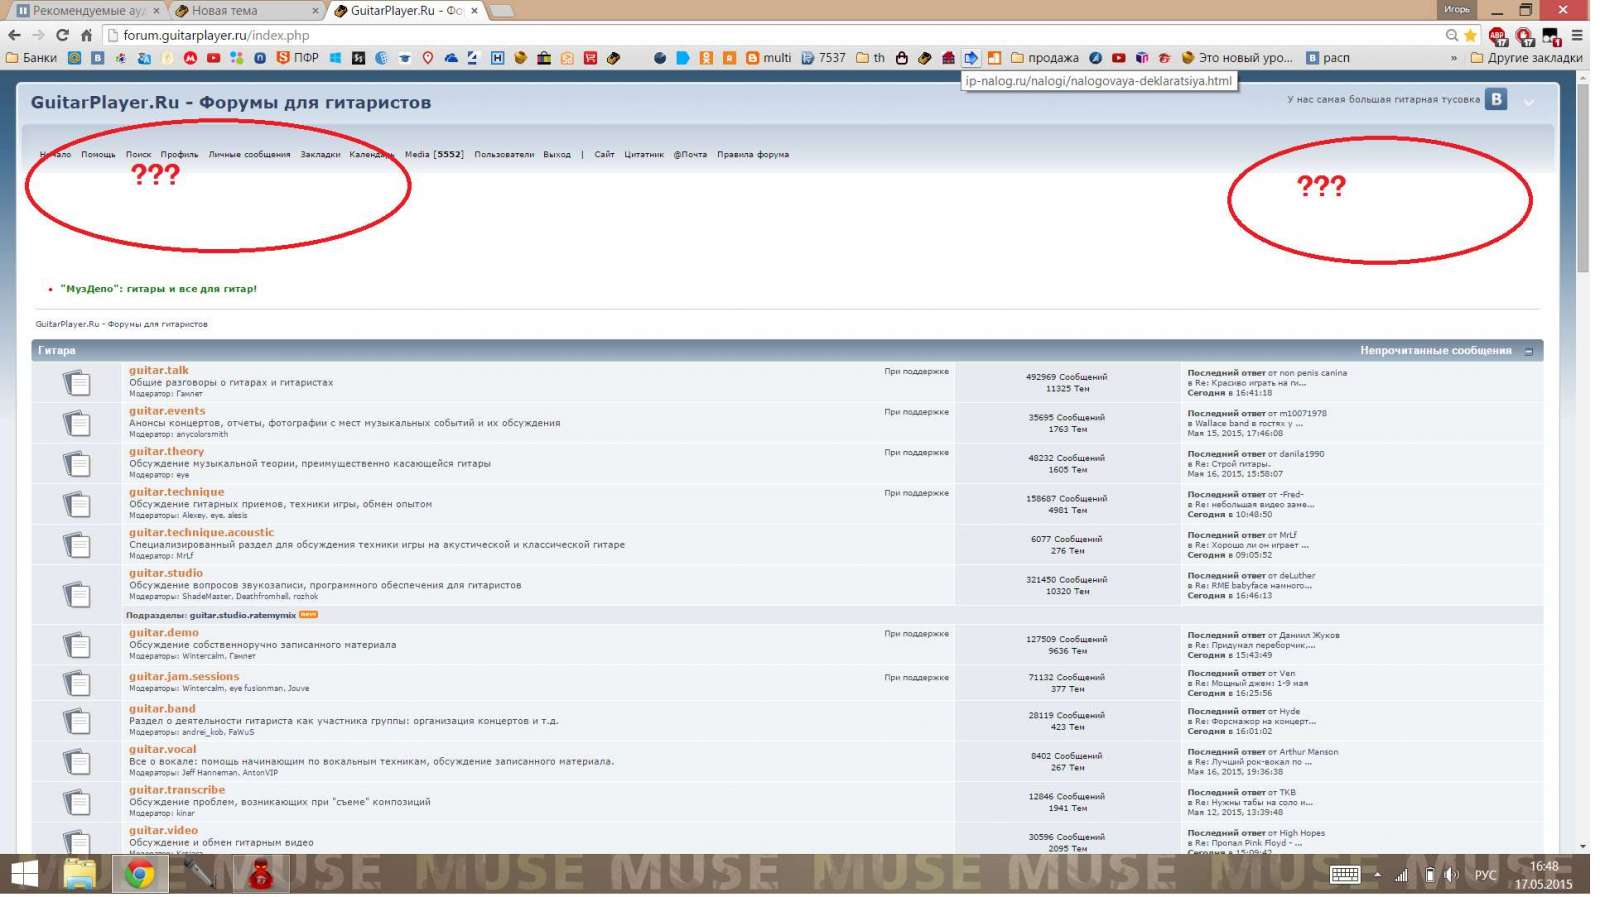Open the multi Blogger bookmark
Viewport: 1600px width, 897px height.
coord(768,58)
